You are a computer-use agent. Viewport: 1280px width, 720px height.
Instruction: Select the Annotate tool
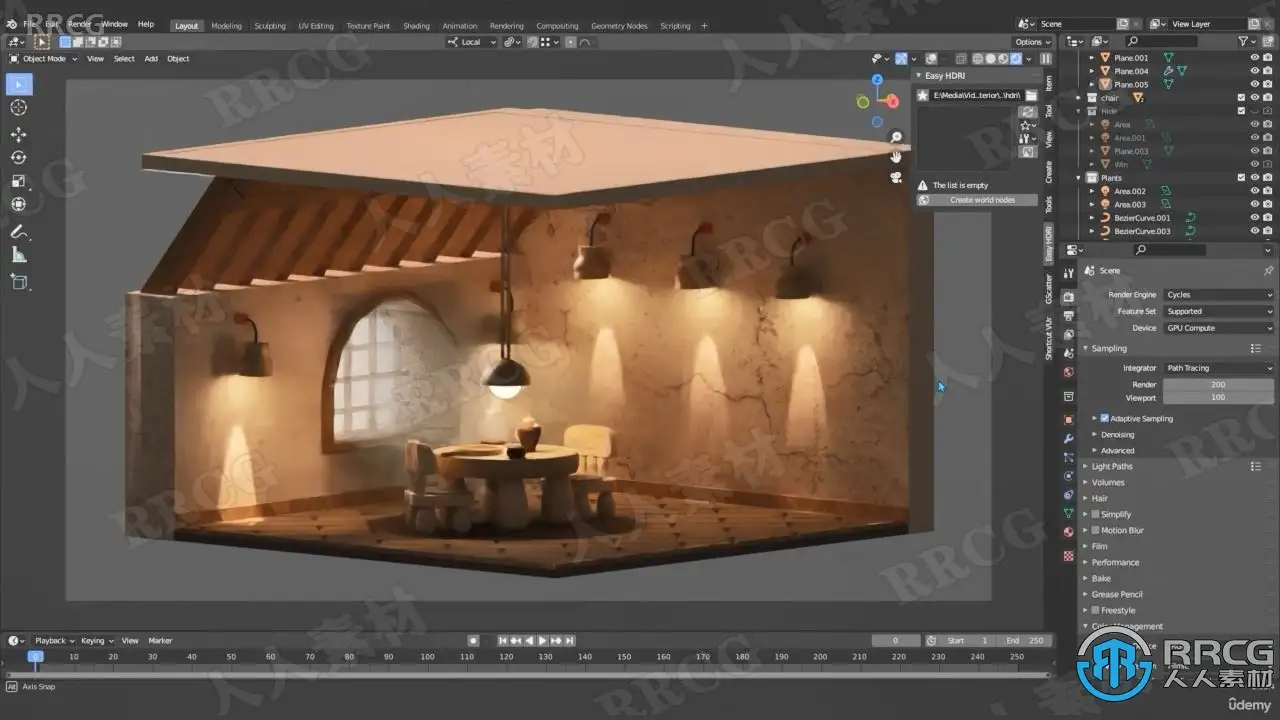tap(18, 231)
